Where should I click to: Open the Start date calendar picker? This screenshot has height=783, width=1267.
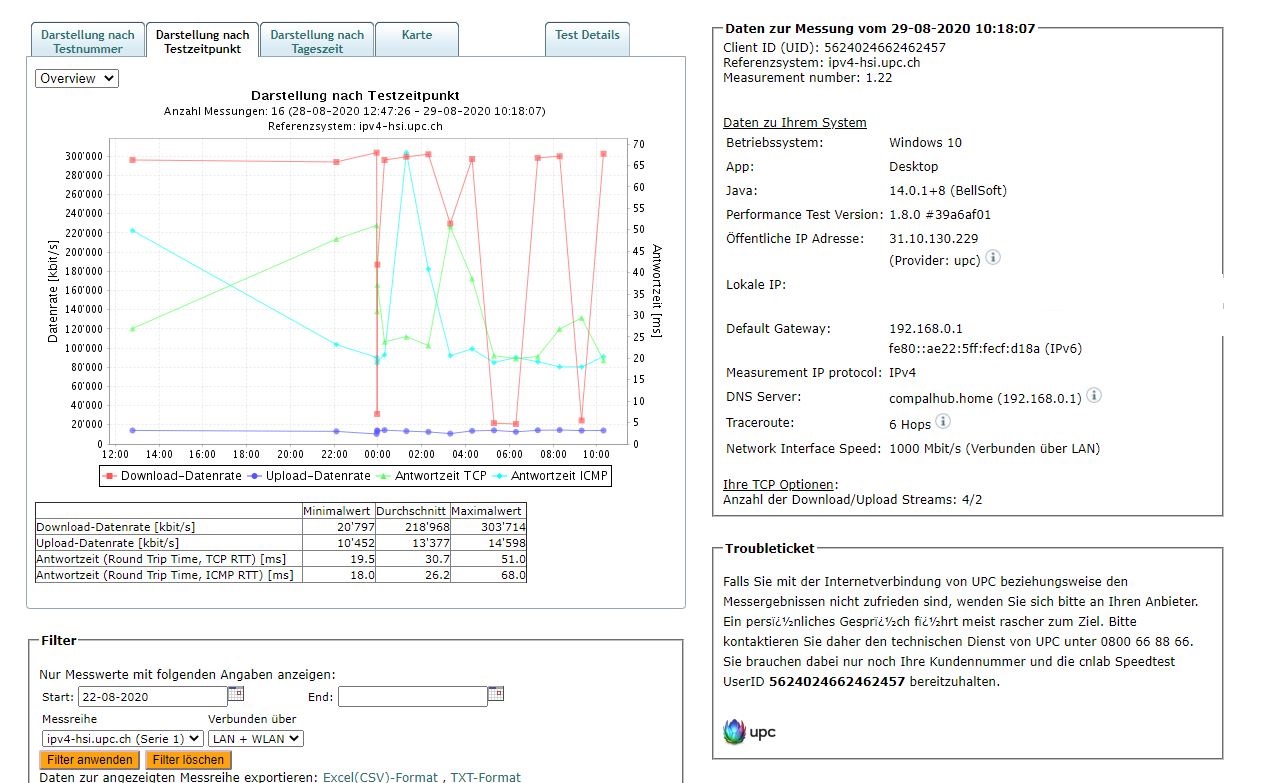236,694
